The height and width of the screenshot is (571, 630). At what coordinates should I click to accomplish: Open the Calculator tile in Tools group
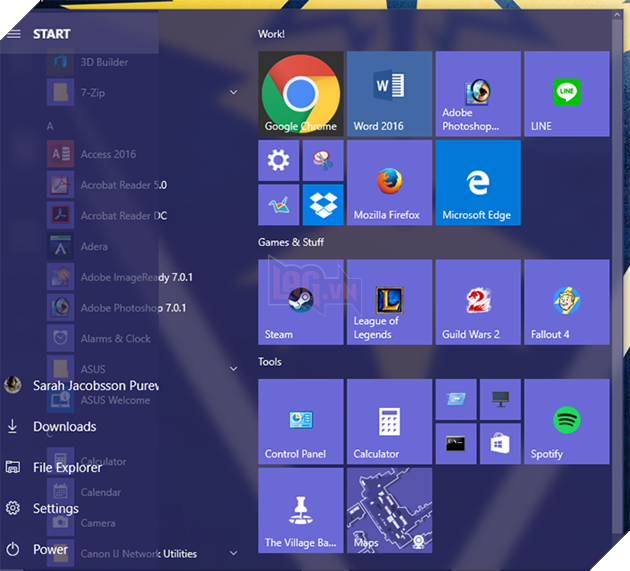[x=389, y=422]
